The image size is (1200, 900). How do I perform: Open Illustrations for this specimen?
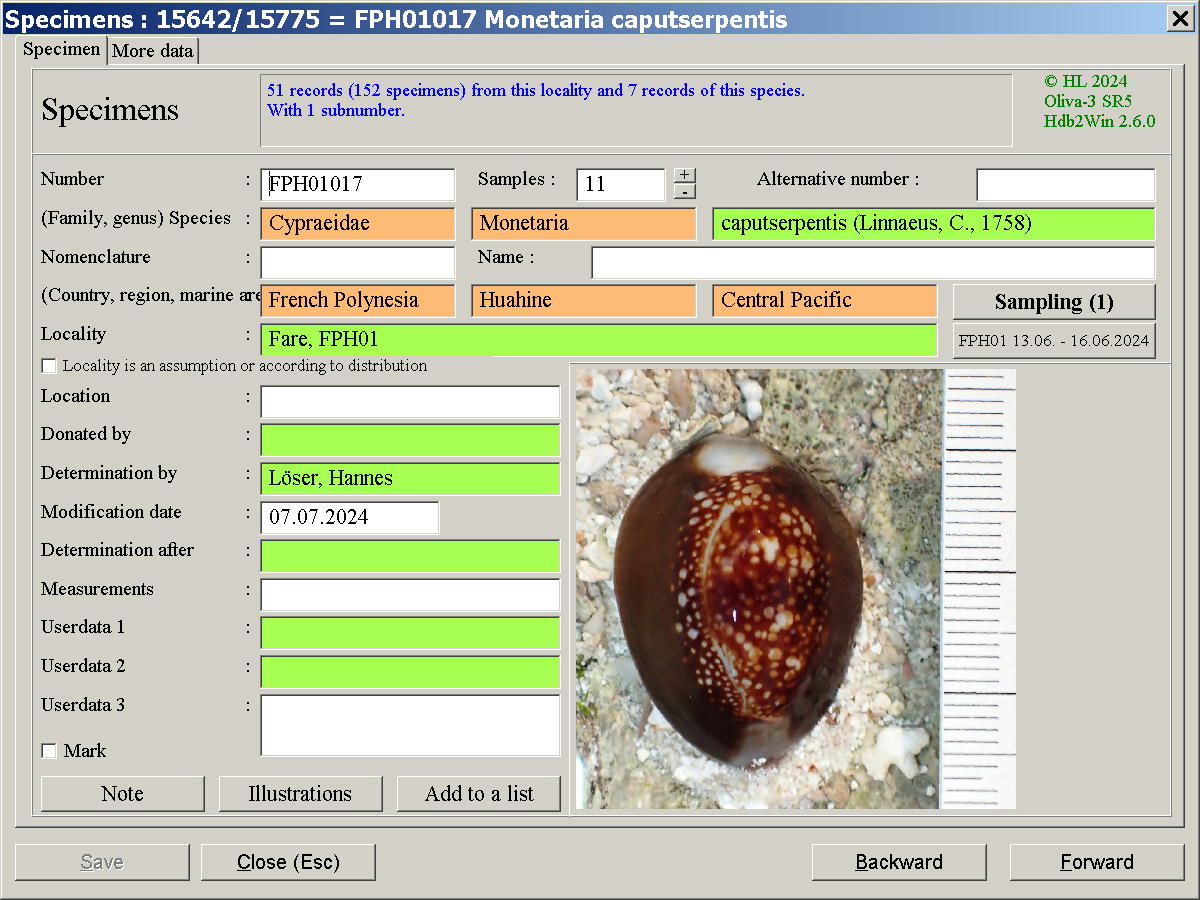(x=300, y=794)
